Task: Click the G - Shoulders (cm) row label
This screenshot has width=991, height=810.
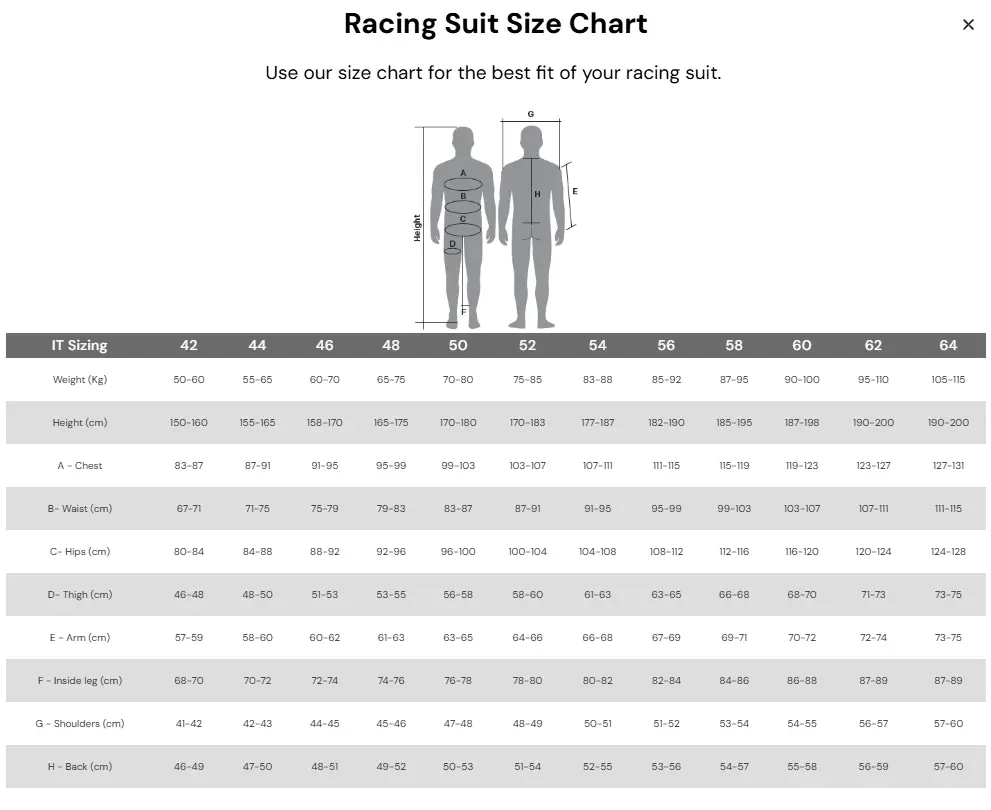Action: pyautogui.click(x=80, y=724)
